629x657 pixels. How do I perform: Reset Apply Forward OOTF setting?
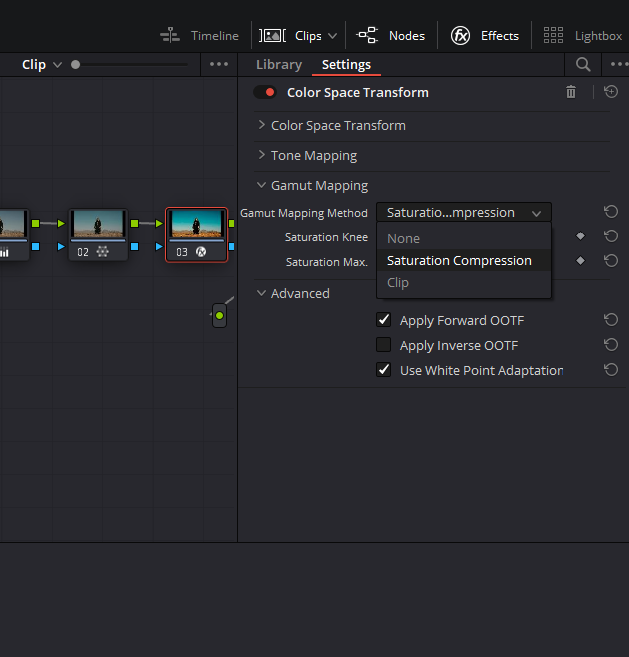point(611,320)
